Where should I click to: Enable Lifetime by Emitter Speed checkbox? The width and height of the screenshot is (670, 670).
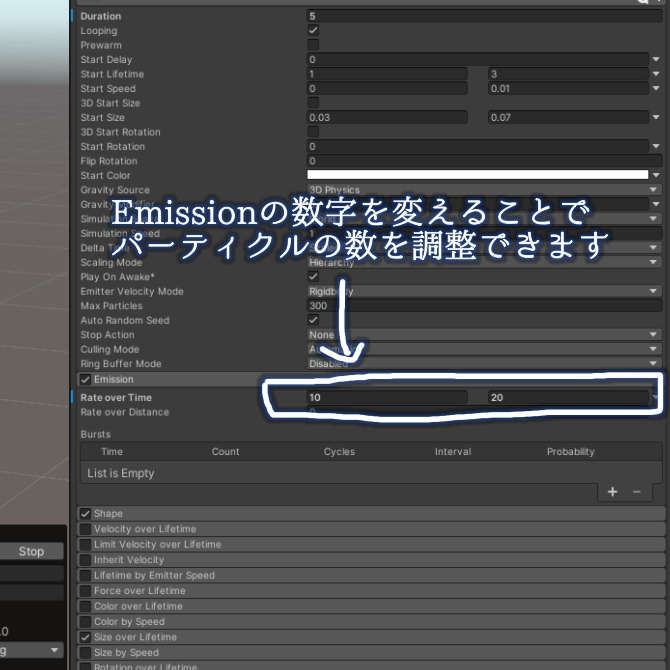[85, 576]
